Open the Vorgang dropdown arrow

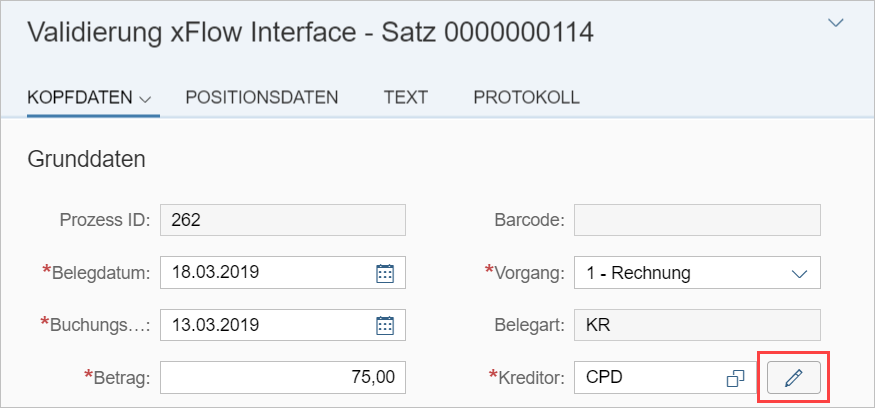coord(799,273)
